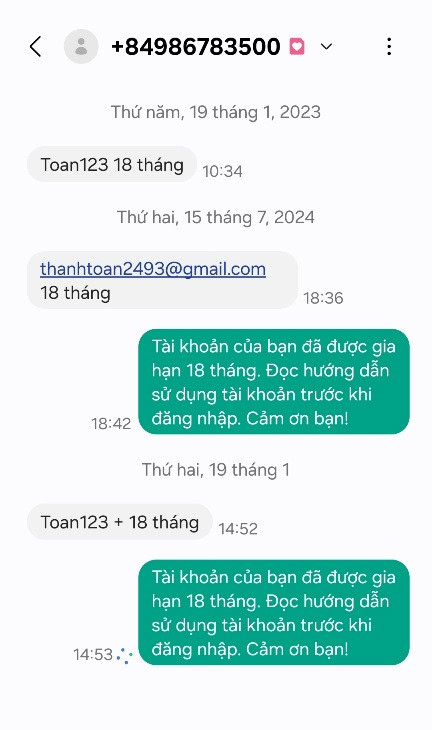This screenshot has width=432, height=730.
Task: Open thanhtoan2493@gmail.com email link
Action: pyautogui.click(x=153, y=269)
